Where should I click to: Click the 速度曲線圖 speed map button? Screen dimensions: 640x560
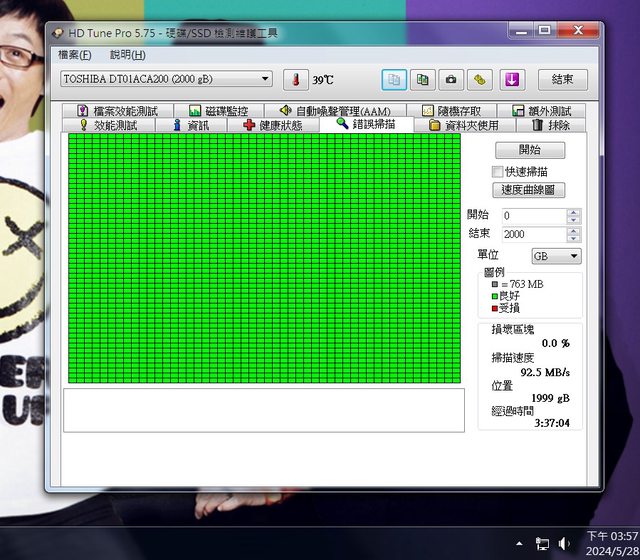[x=528, y=190]
